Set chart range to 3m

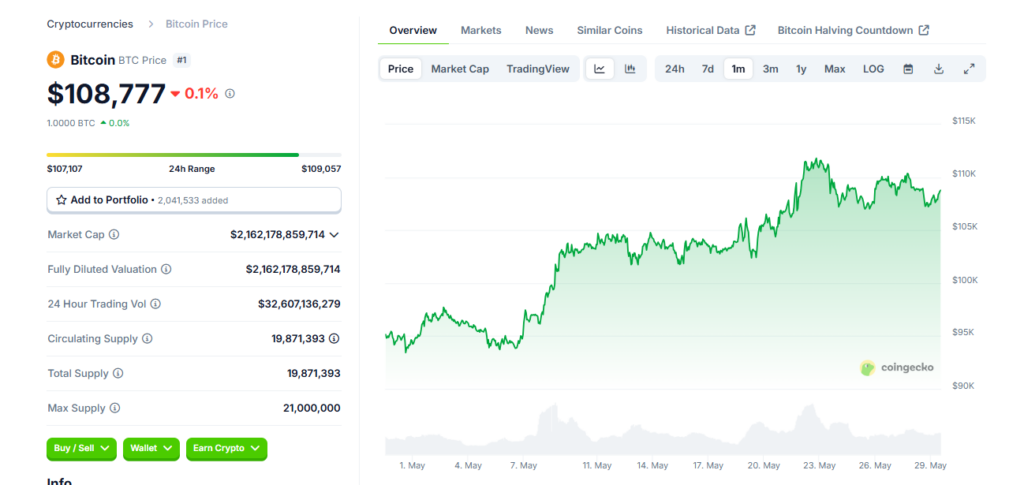[x=771, y=69]
